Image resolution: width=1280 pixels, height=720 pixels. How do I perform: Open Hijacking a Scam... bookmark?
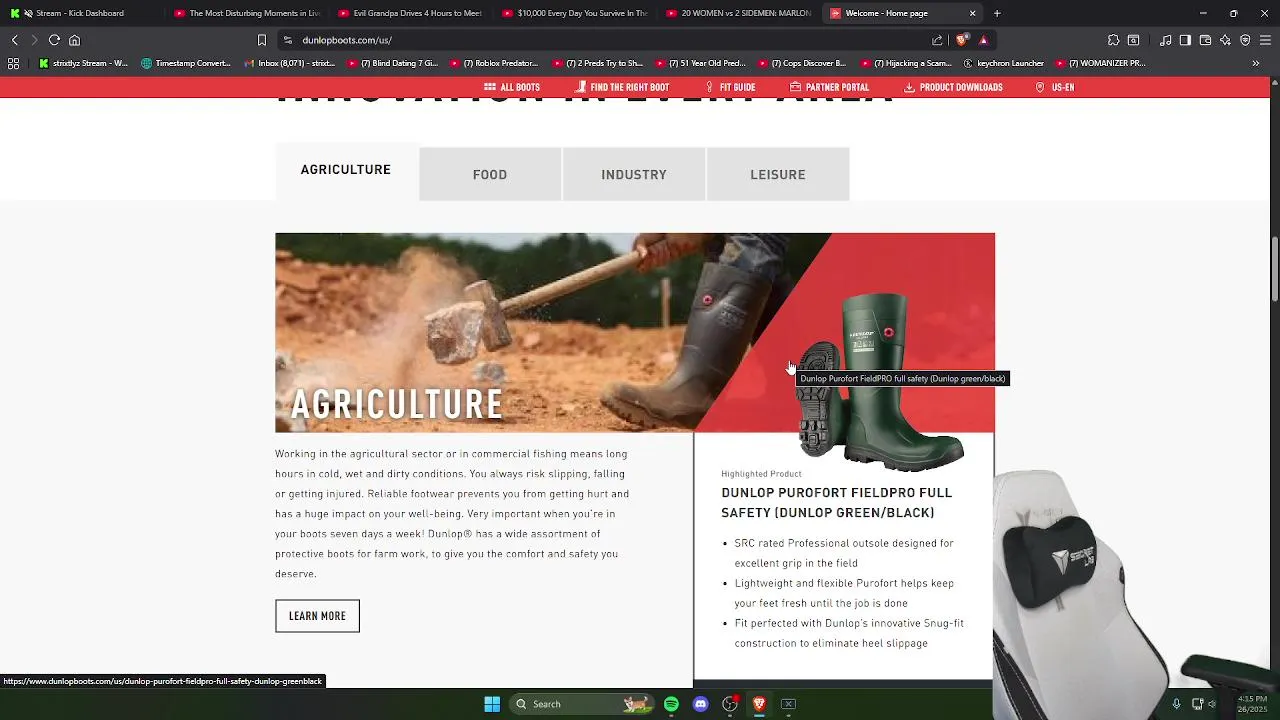(x=905, y=63)
